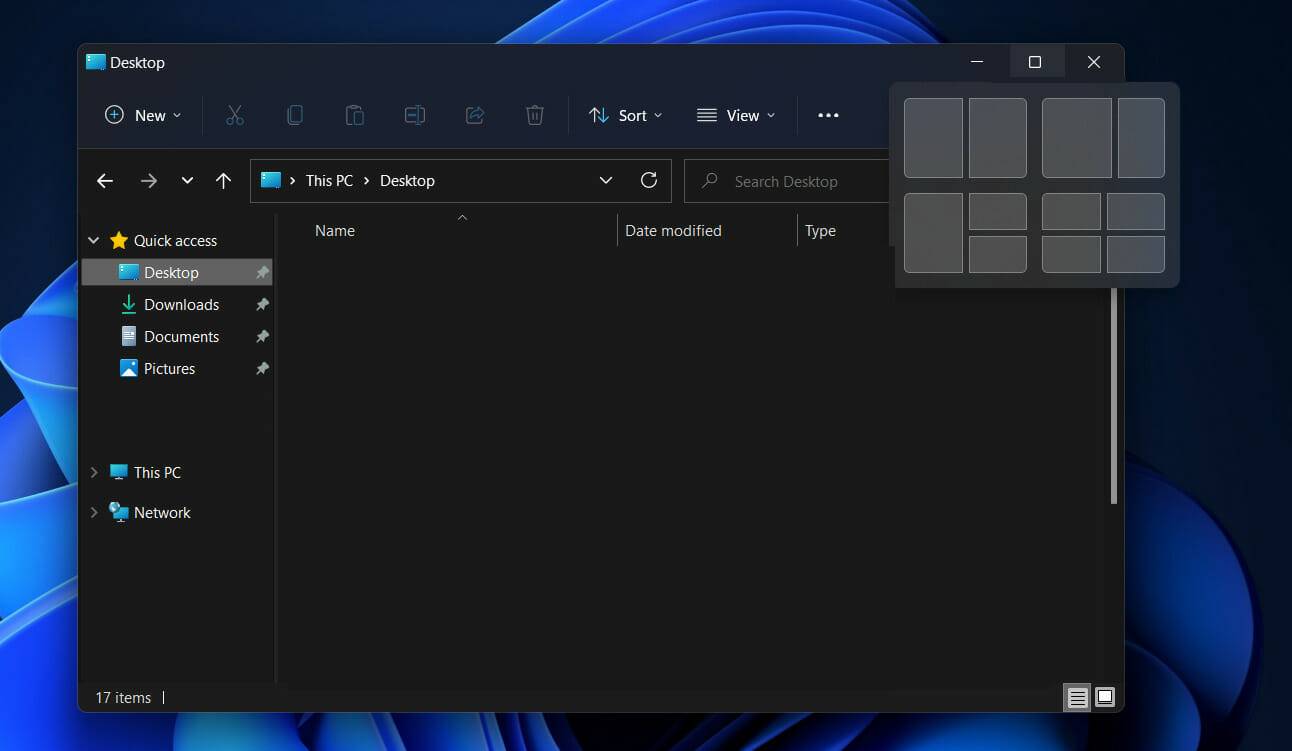
Task: Expand the This PC tree node
Action: (x=94, y=472)
